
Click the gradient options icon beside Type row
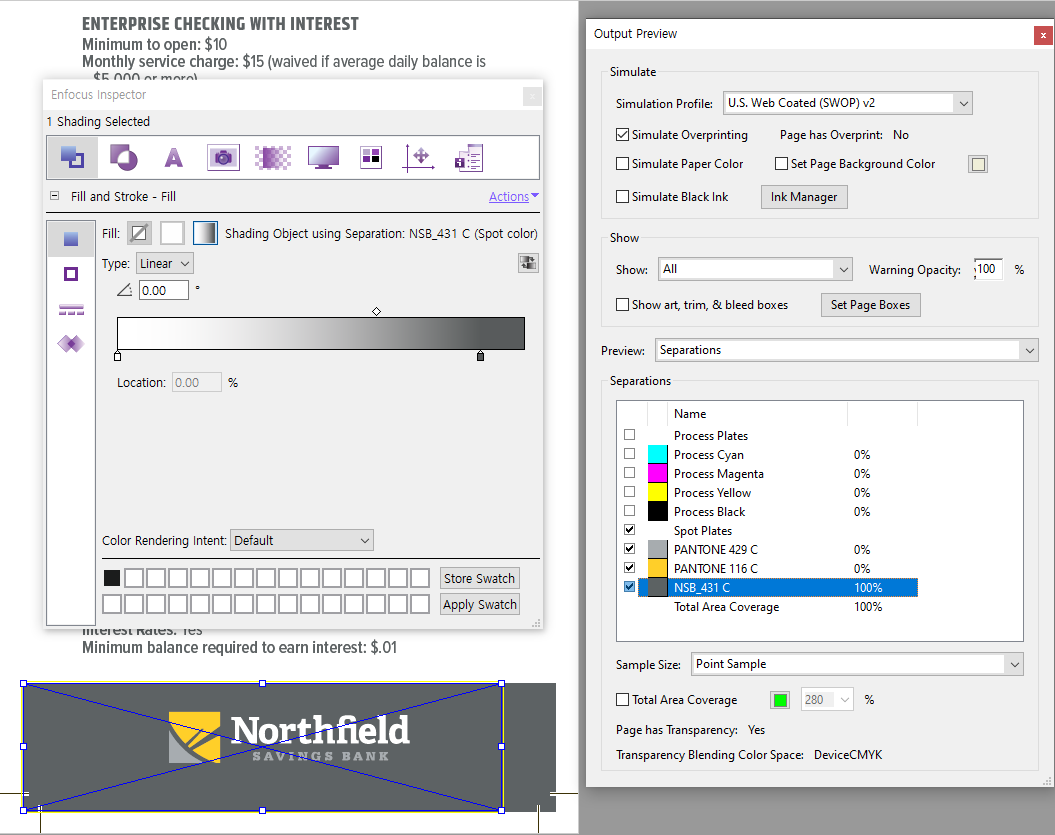528,263
